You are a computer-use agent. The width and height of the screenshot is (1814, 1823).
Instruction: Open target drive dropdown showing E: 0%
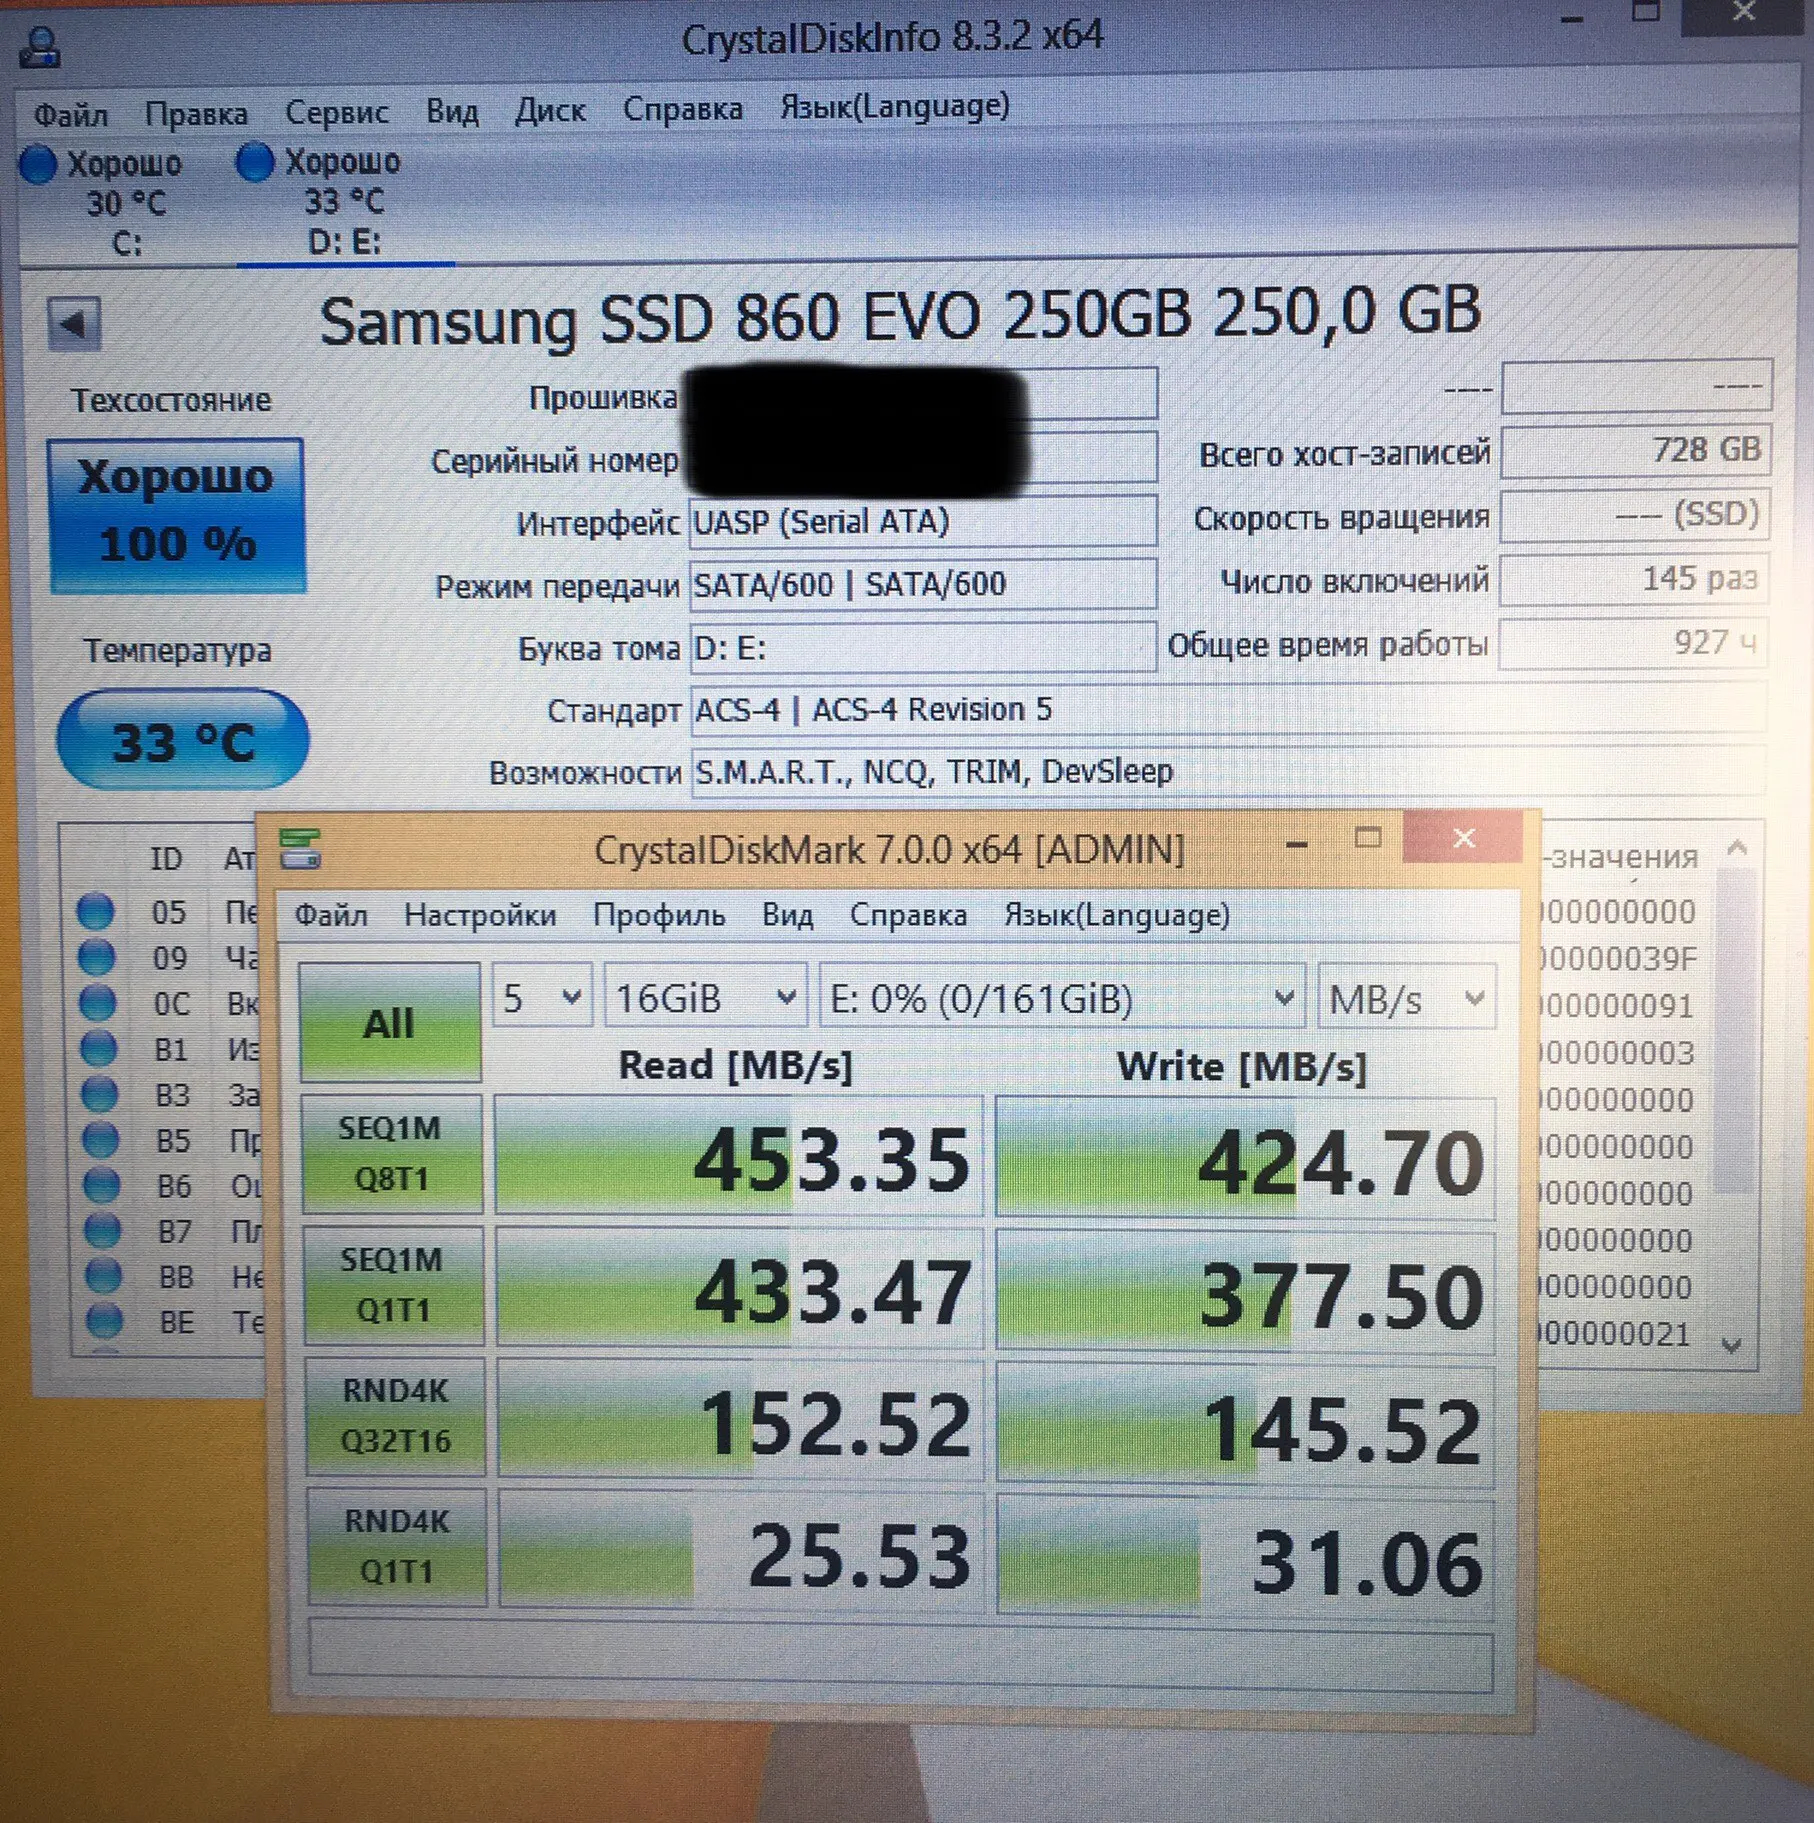[1062, 997]
